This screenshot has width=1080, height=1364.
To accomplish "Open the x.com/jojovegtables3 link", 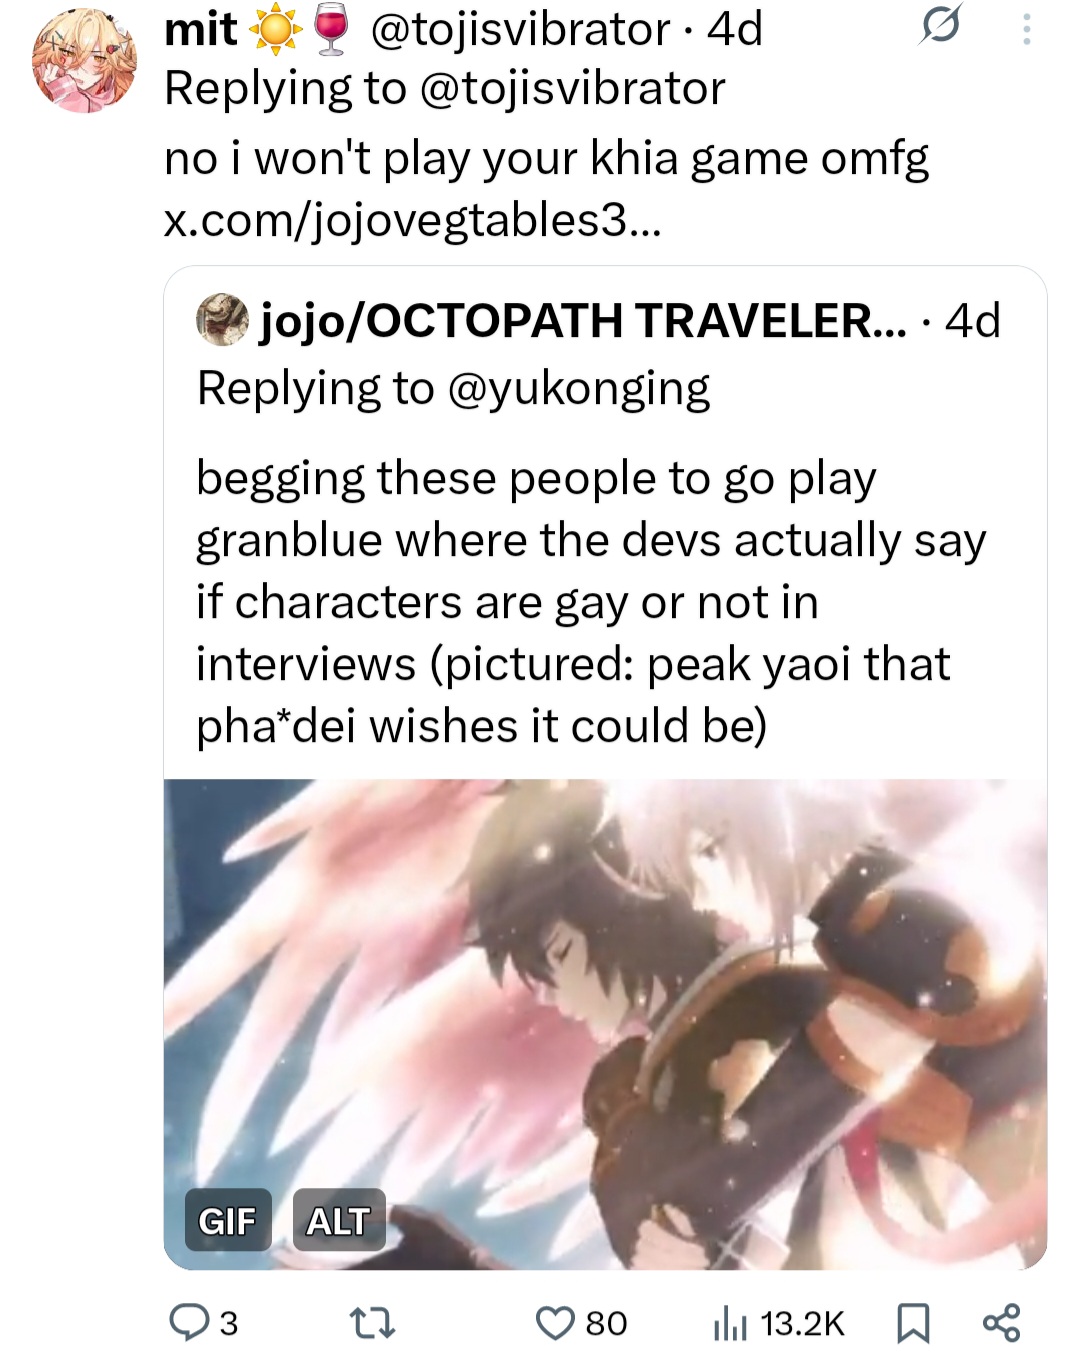I will (x=412, y=221).
